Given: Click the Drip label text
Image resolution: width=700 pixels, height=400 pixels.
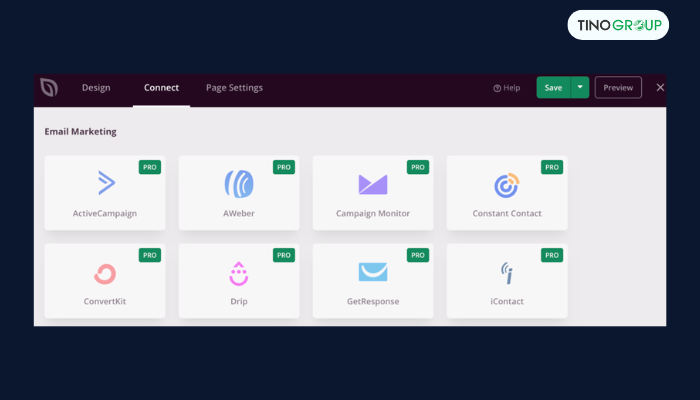Looking at the screenshot, I should tap(239, 301).
